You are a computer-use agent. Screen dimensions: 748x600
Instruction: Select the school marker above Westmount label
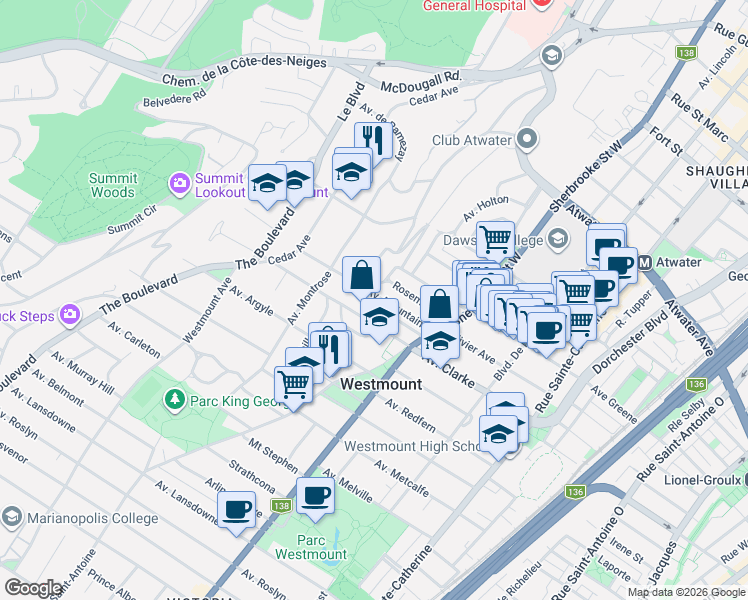coord(379,318)
